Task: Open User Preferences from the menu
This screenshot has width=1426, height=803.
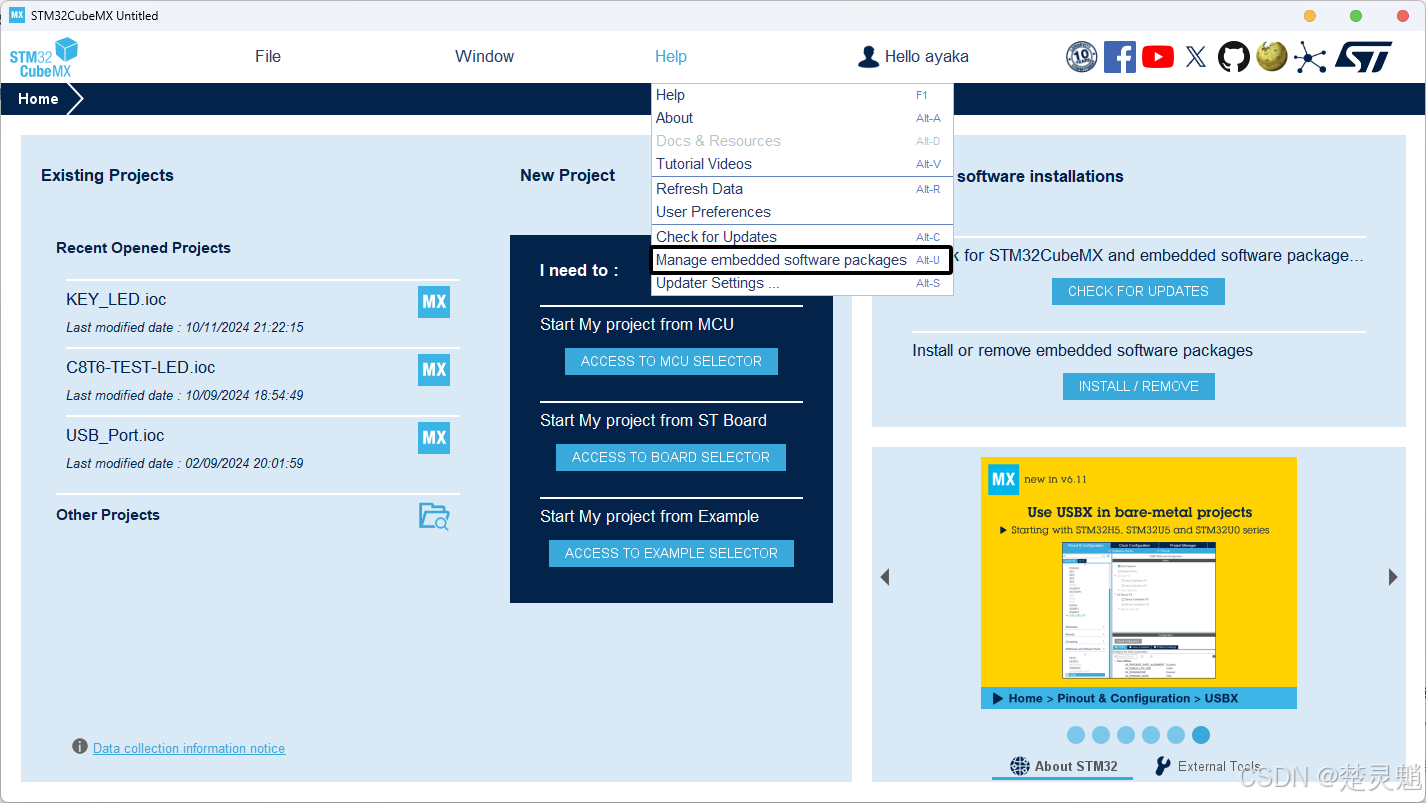Action: click(x=713, y=212)
